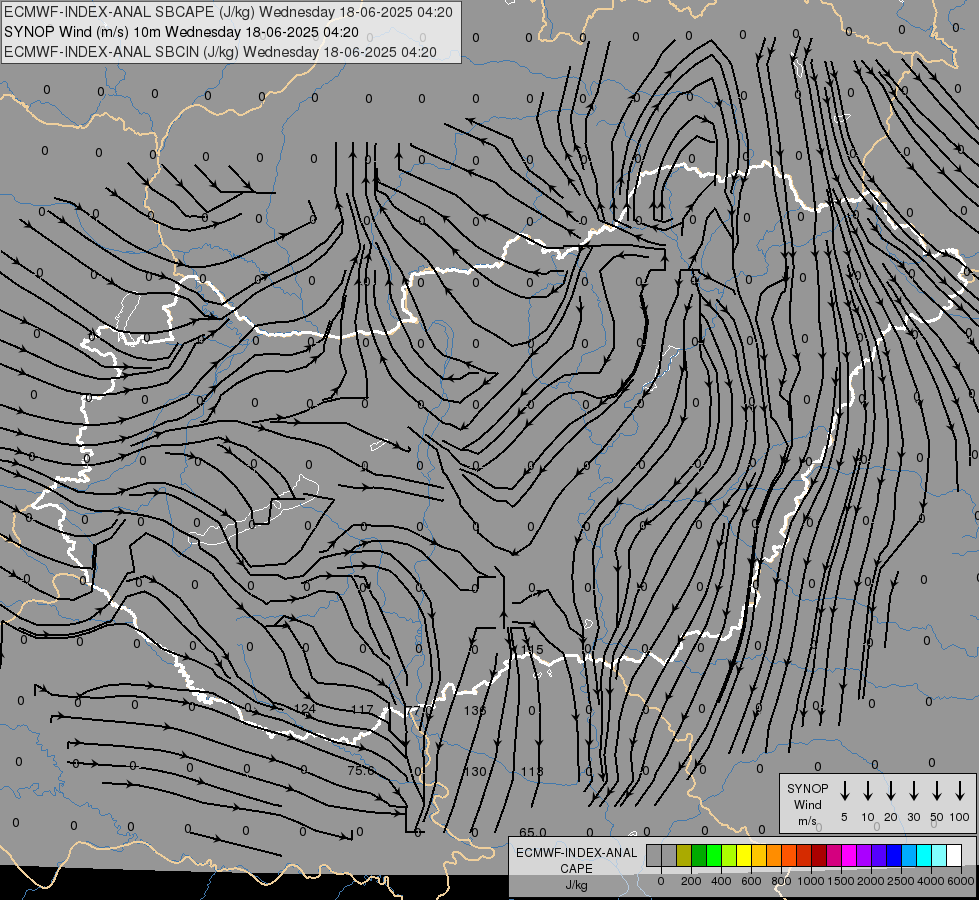Click the wind arrow above the 10 label
Viewport: 979px width, 900px height.
pos(868,791)
